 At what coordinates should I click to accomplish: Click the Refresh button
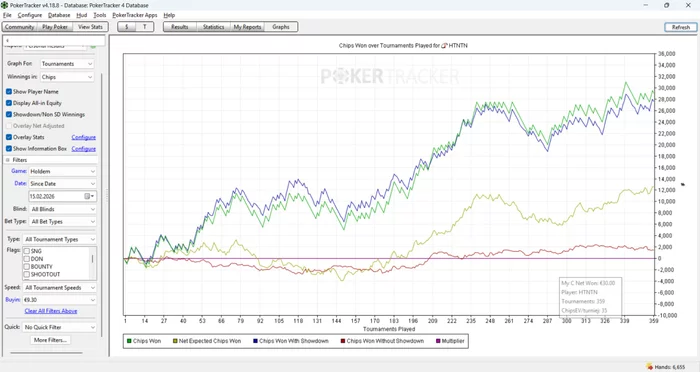click(x=680, y=27)
